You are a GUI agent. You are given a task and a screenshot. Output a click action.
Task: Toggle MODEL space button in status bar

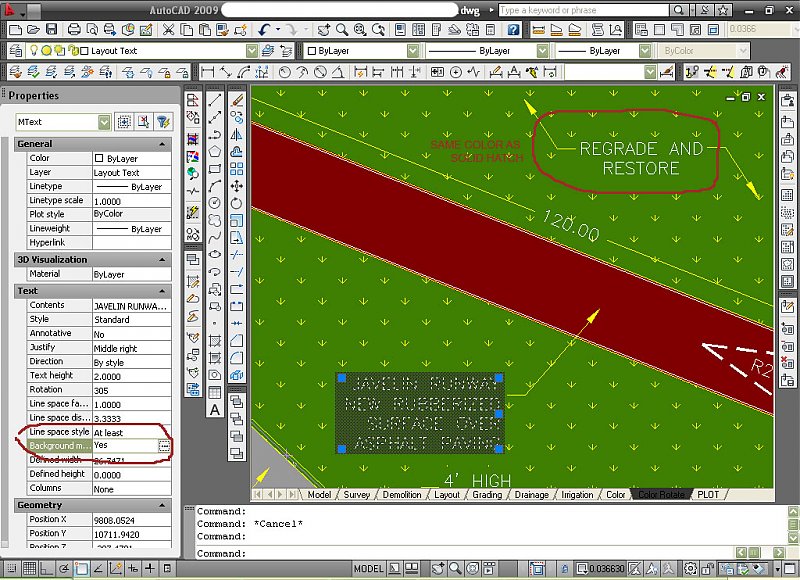368,568
